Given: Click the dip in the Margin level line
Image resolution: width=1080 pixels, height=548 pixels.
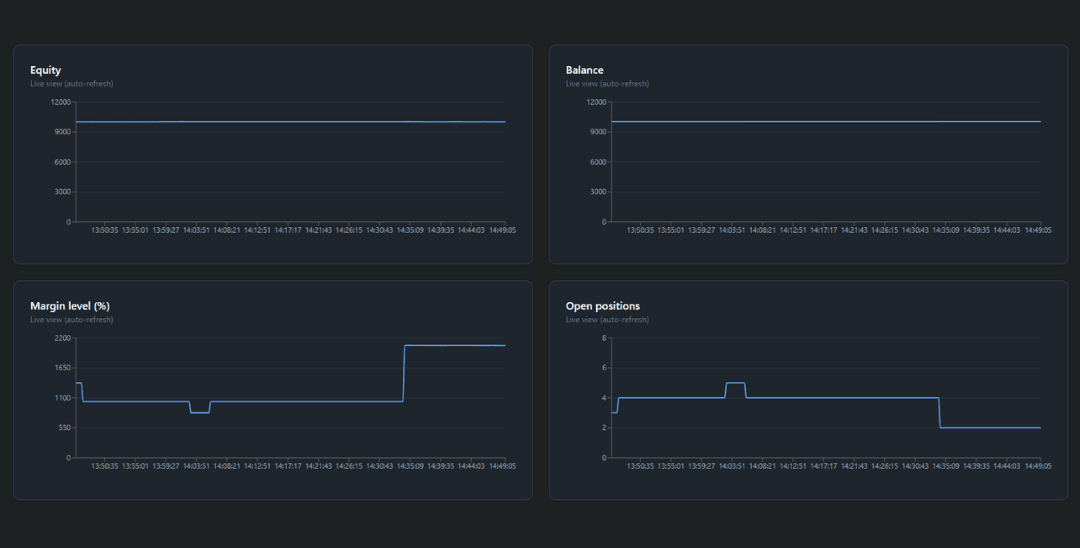Looking at the screenshot, I should pyautogui.click(x=200, y=412).
